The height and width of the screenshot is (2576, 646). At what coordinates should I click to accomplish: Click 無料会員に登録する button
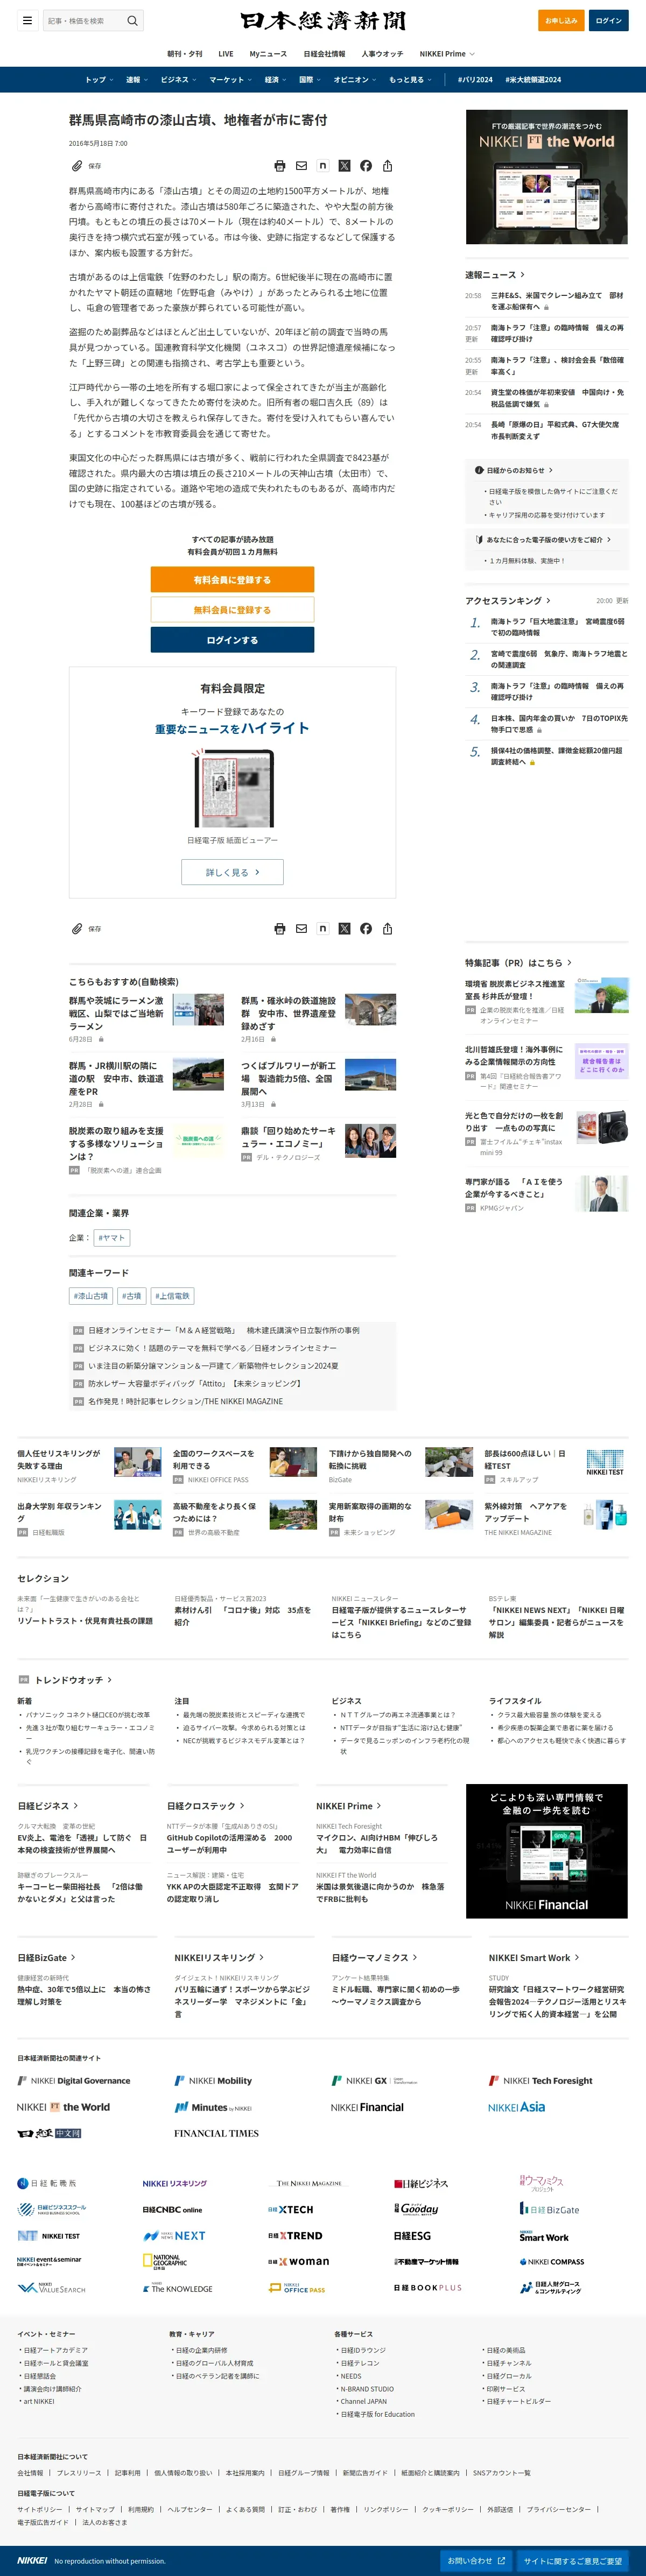tap(232, 610)
